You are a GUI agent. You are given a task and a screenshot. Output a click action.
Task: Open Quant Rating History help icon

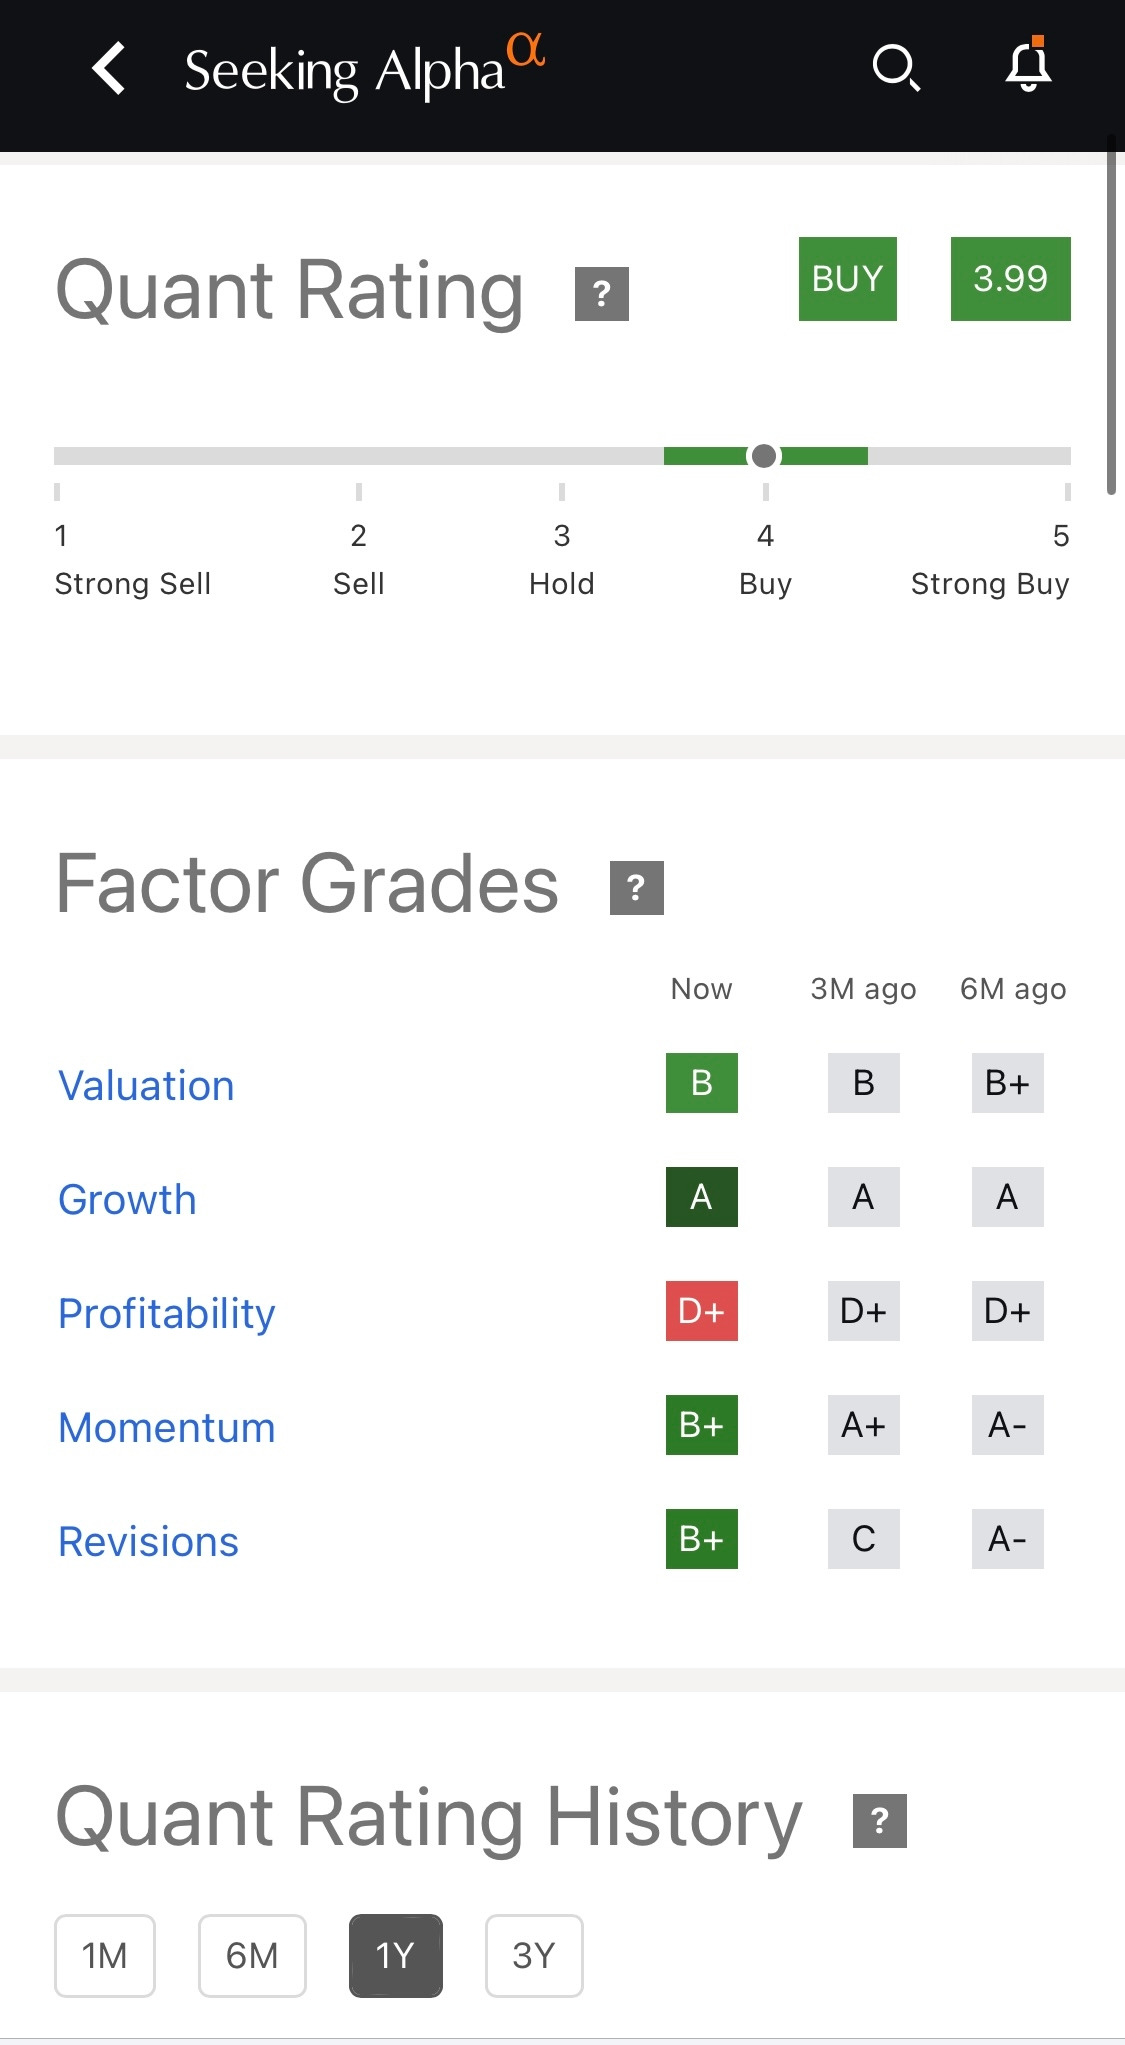pos(879,1820)
